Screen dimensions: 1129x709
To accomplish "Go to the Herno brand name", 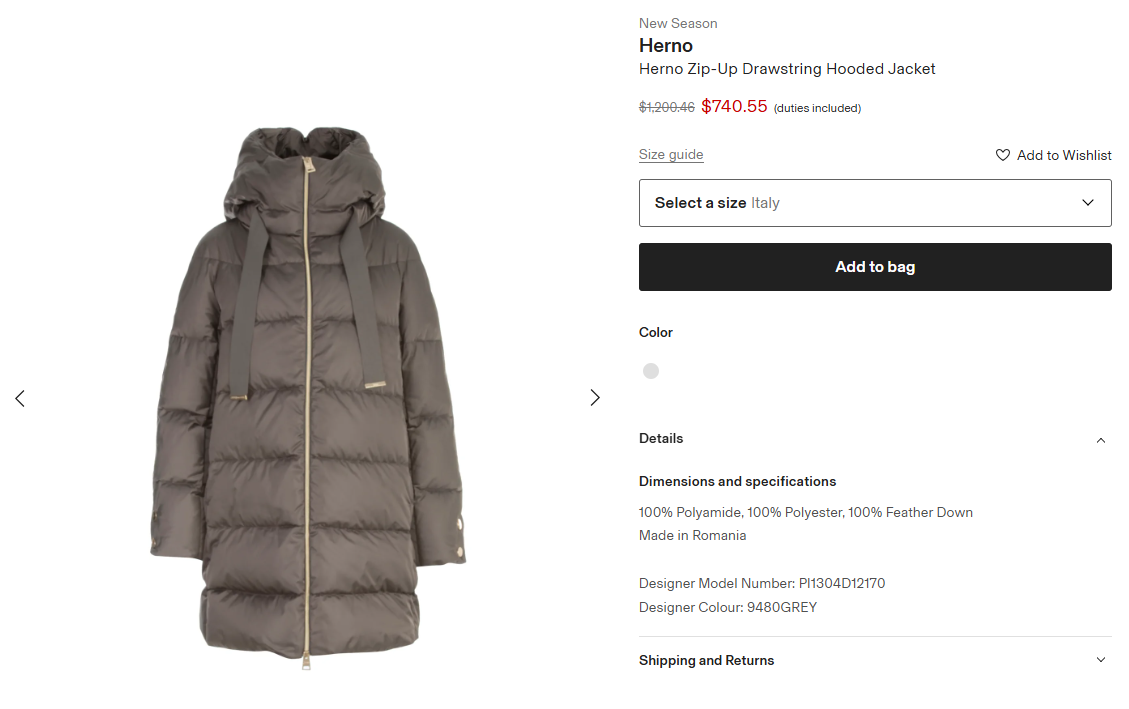I will pos(666,46).
